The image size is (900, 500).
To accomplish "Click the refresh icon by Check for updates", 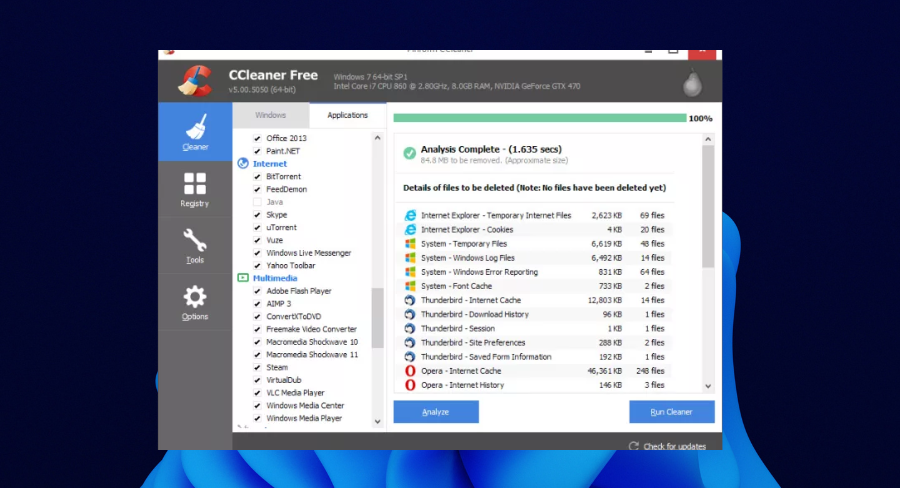I will click(x=633, y=446).
